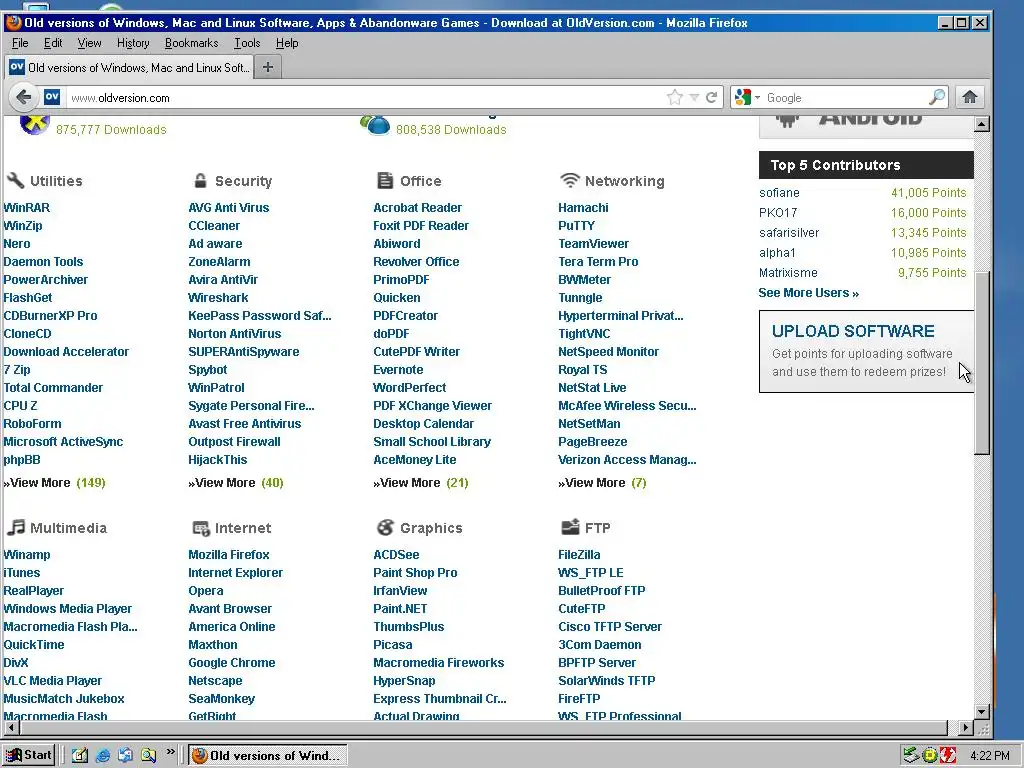Open the TeamViewer link

[x=593, y=244]
